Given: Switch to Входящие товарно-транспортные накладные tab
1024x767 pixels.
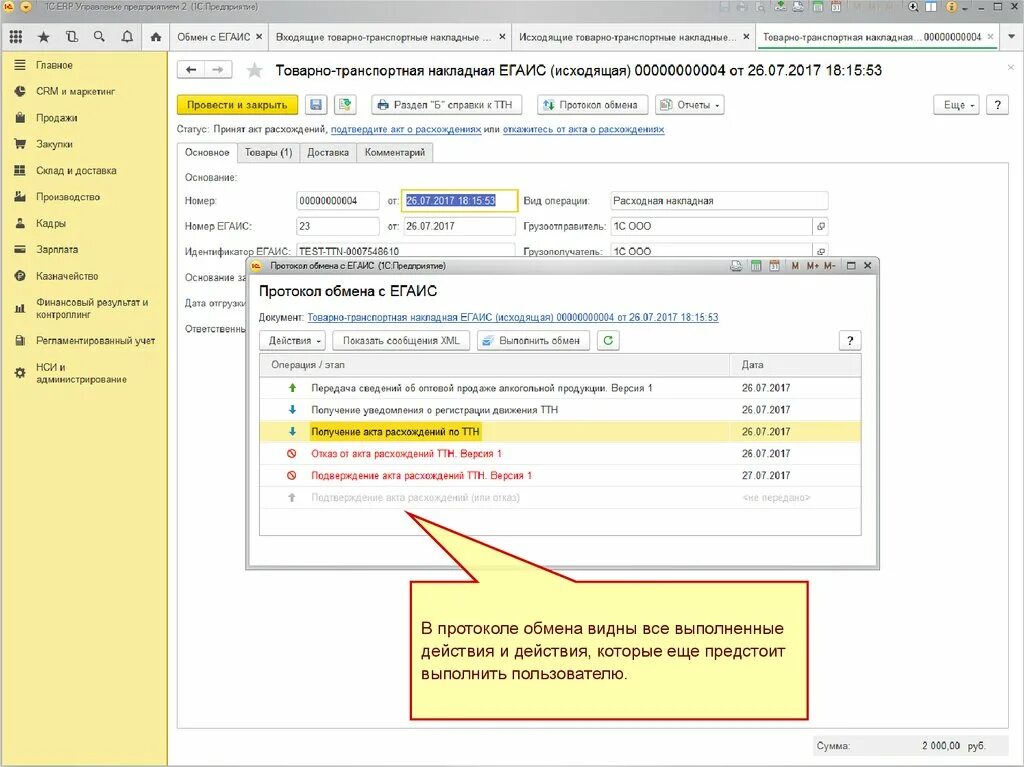Looking at the screenshot, I should click(383, 37).
